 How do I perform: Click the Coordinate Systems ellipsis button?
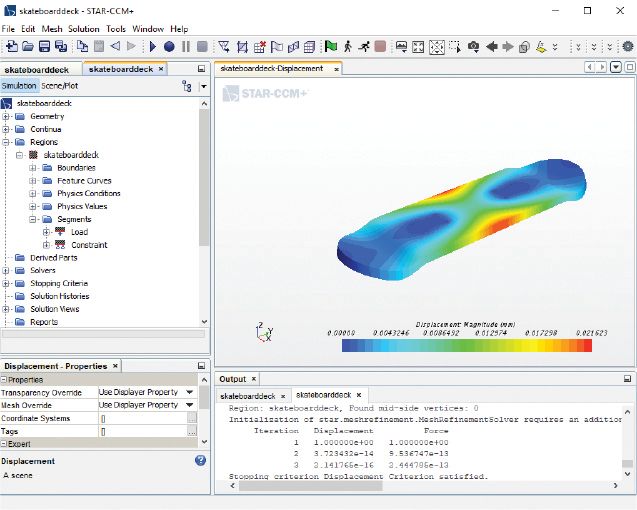click(192, 418)
